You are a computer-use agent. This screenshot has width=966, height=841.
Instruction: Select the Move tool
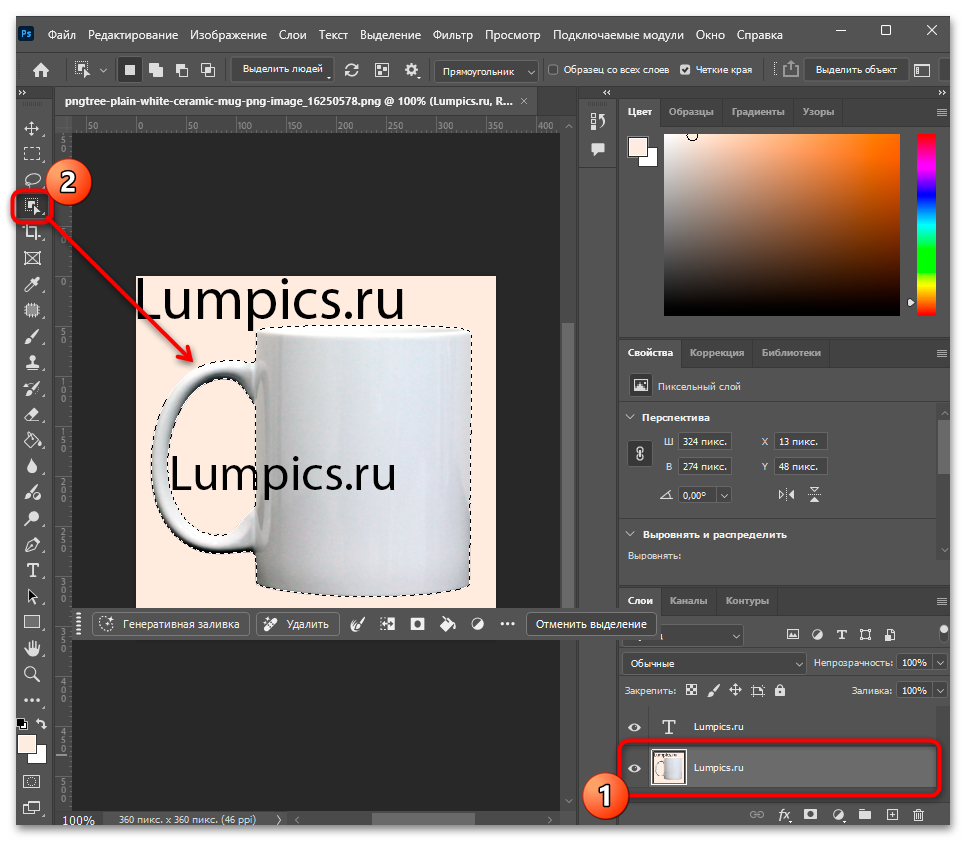pyautogui.click(x=32, y=128)
